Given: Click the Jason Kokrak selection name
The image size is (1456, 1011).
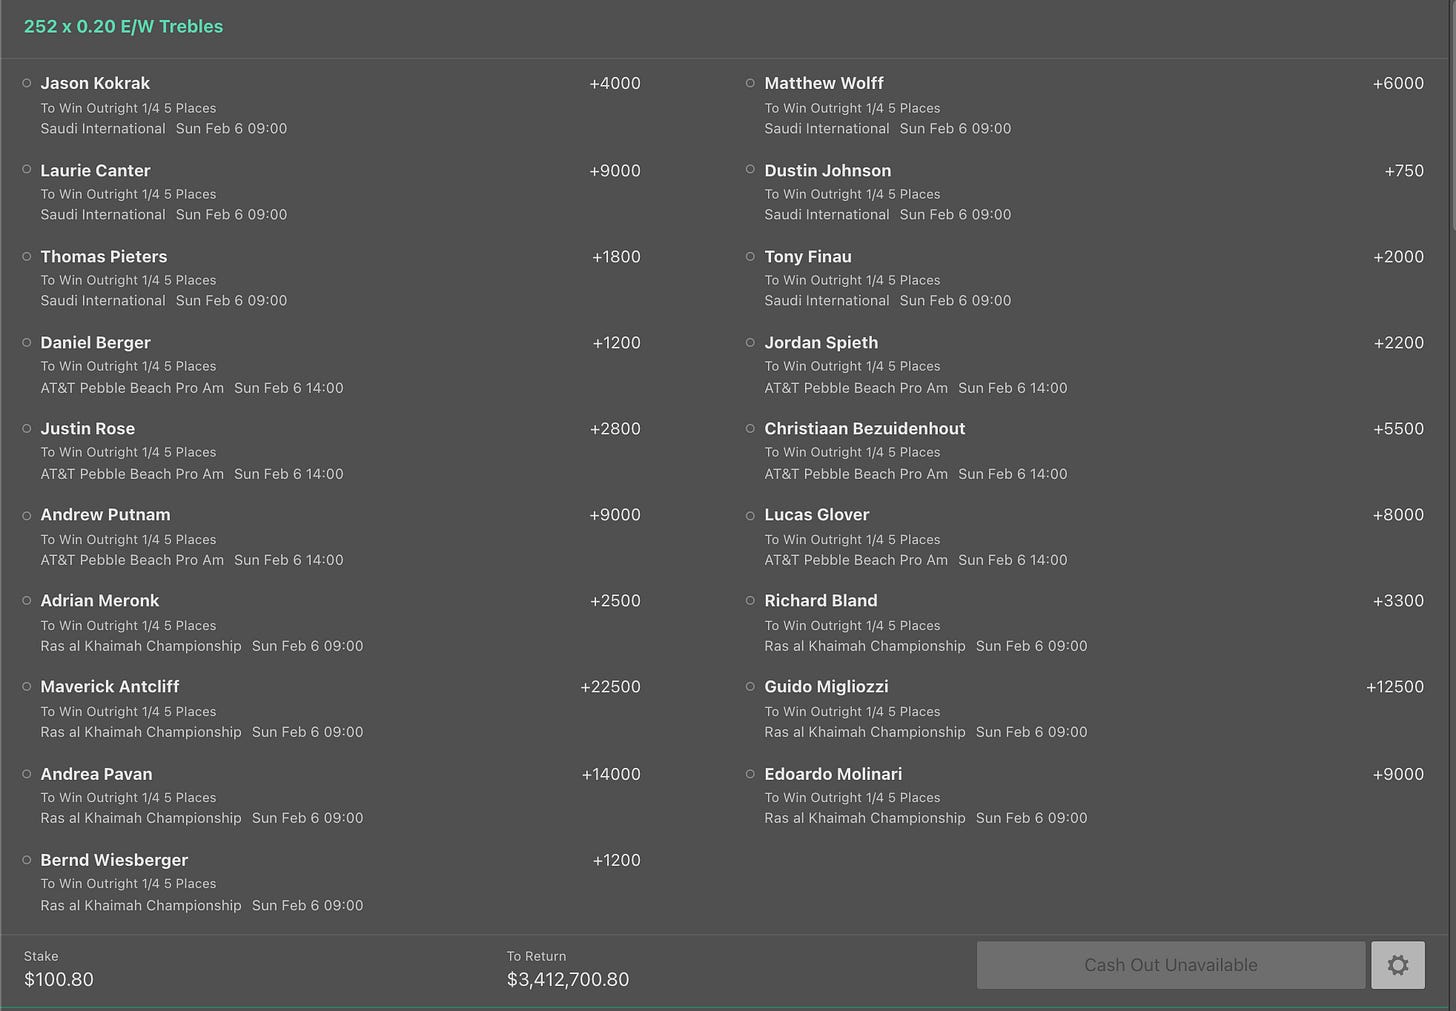Looking at the screenshot, I should tap(95, 83).
